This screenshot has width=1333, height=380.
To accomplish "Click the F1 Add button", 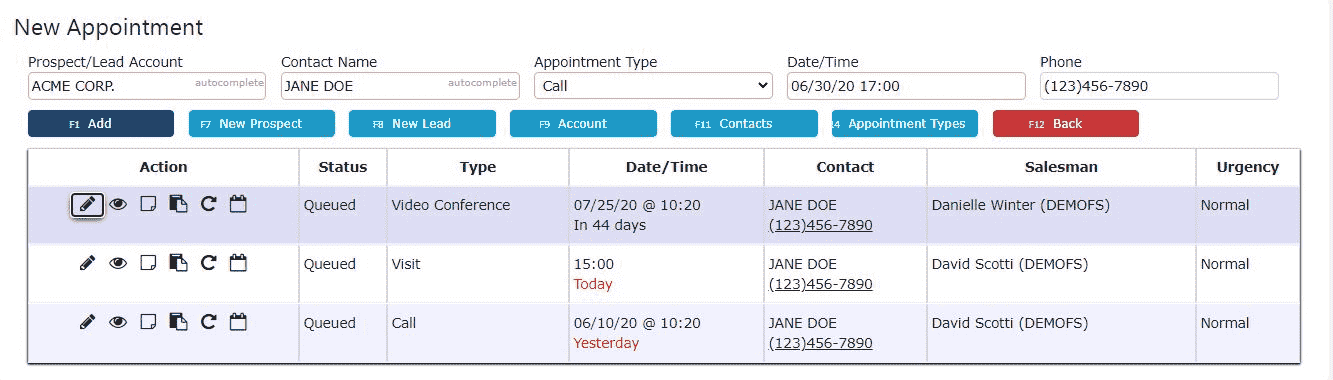I will pyautogui.click(x=101, y=124).
